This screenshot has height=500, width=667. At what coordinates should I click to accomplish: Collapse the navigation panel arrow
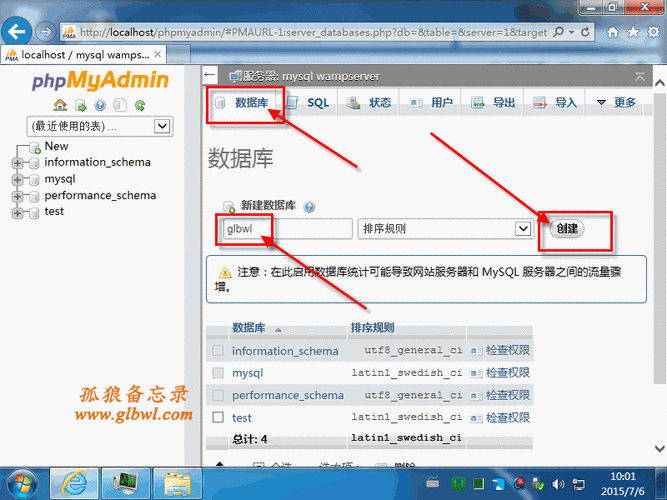[209, 75]
